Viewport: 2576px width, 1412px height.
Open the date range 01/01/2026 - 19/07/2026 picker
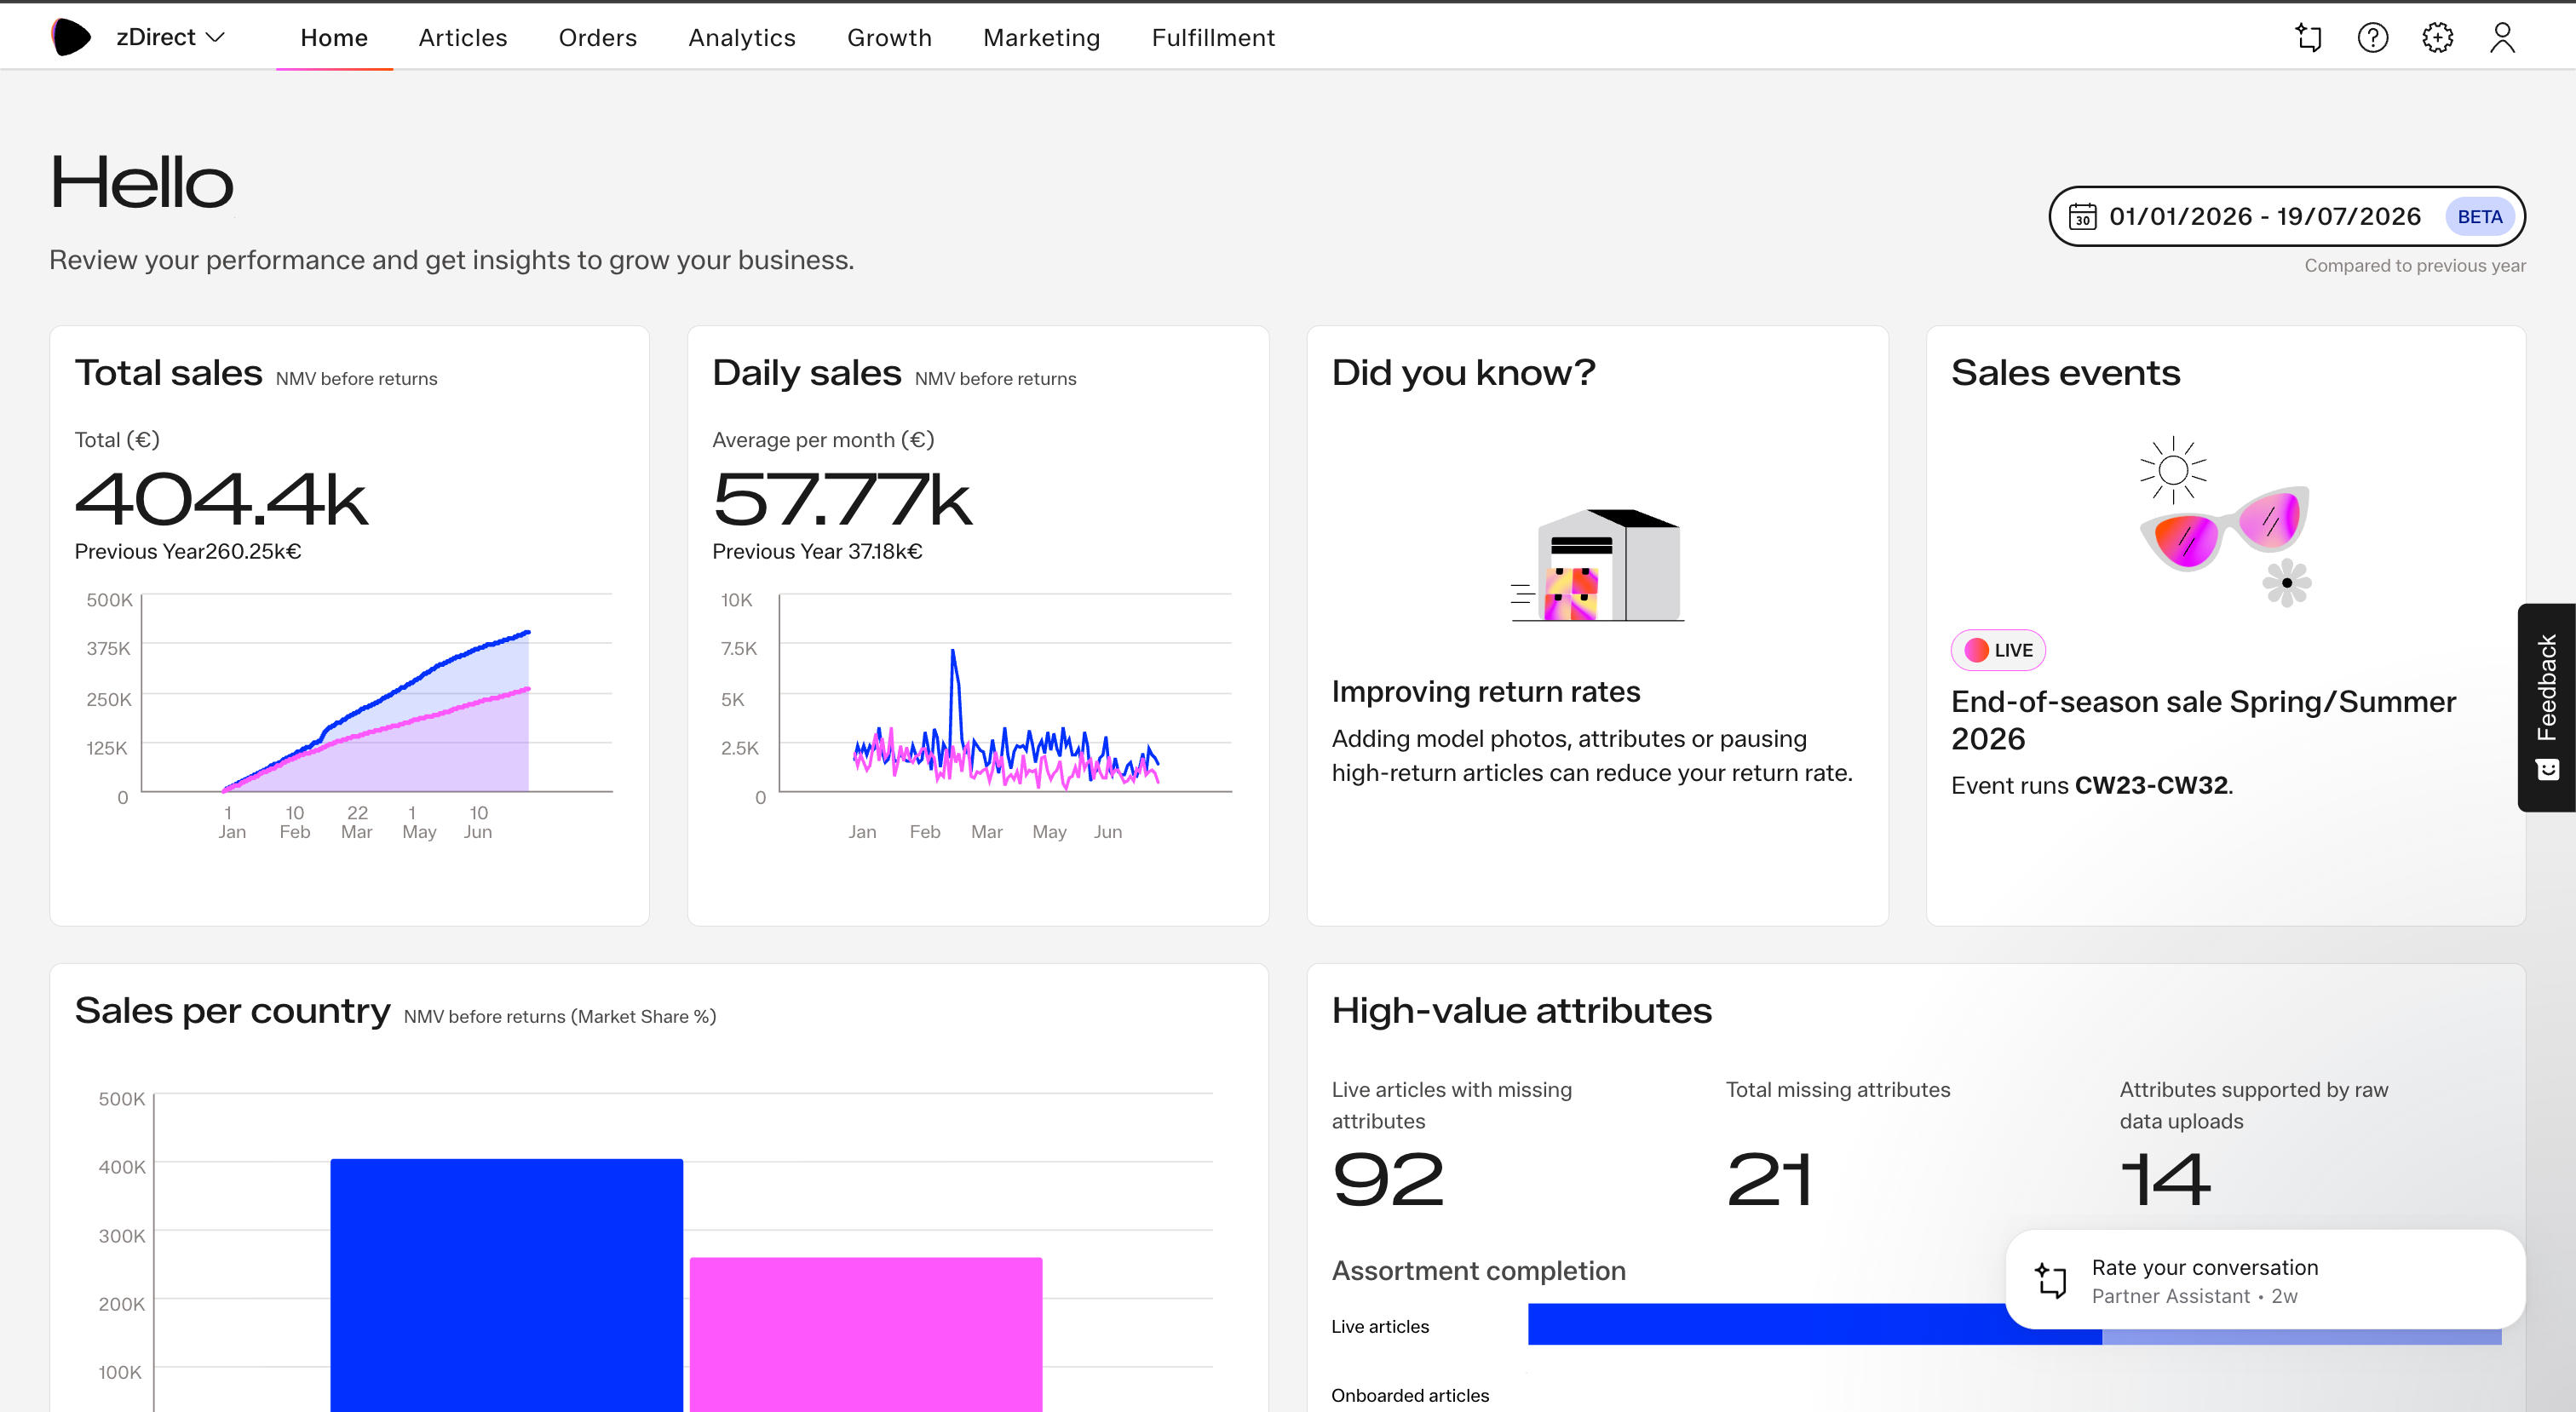2287,216
